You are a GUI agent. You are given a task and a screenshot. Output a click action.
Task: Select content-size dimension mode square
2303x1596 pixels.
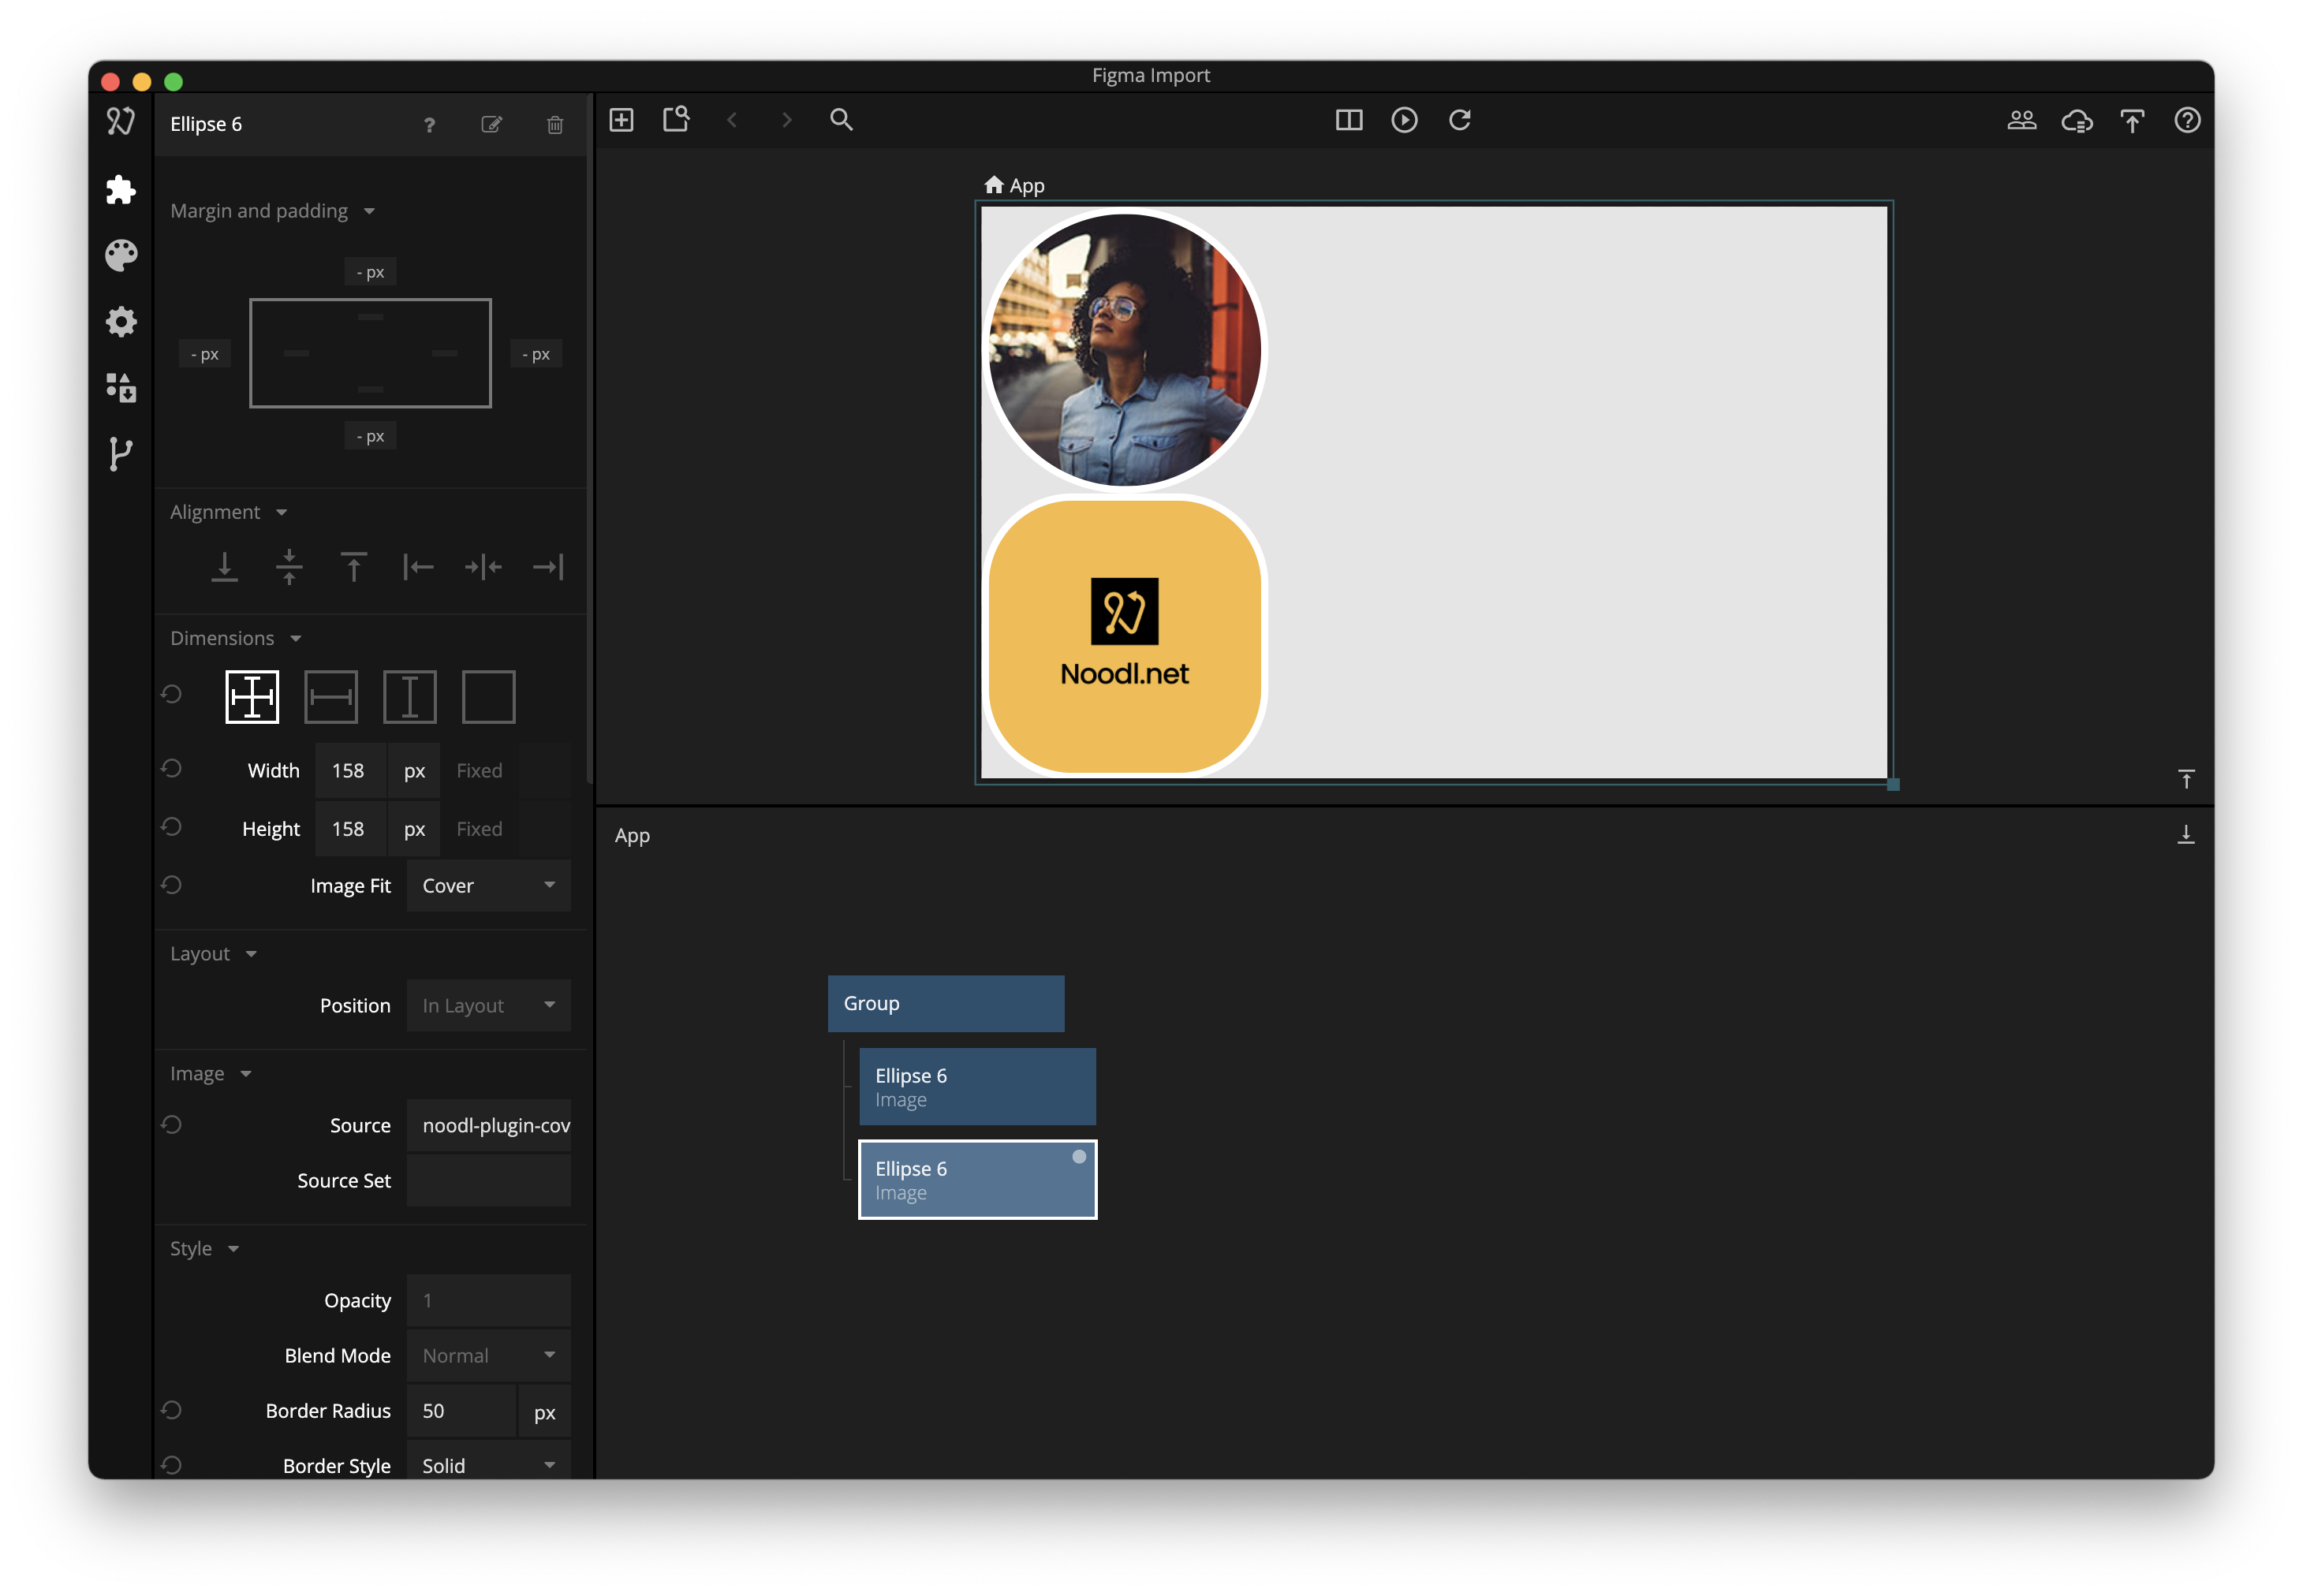tap(488, 697)
